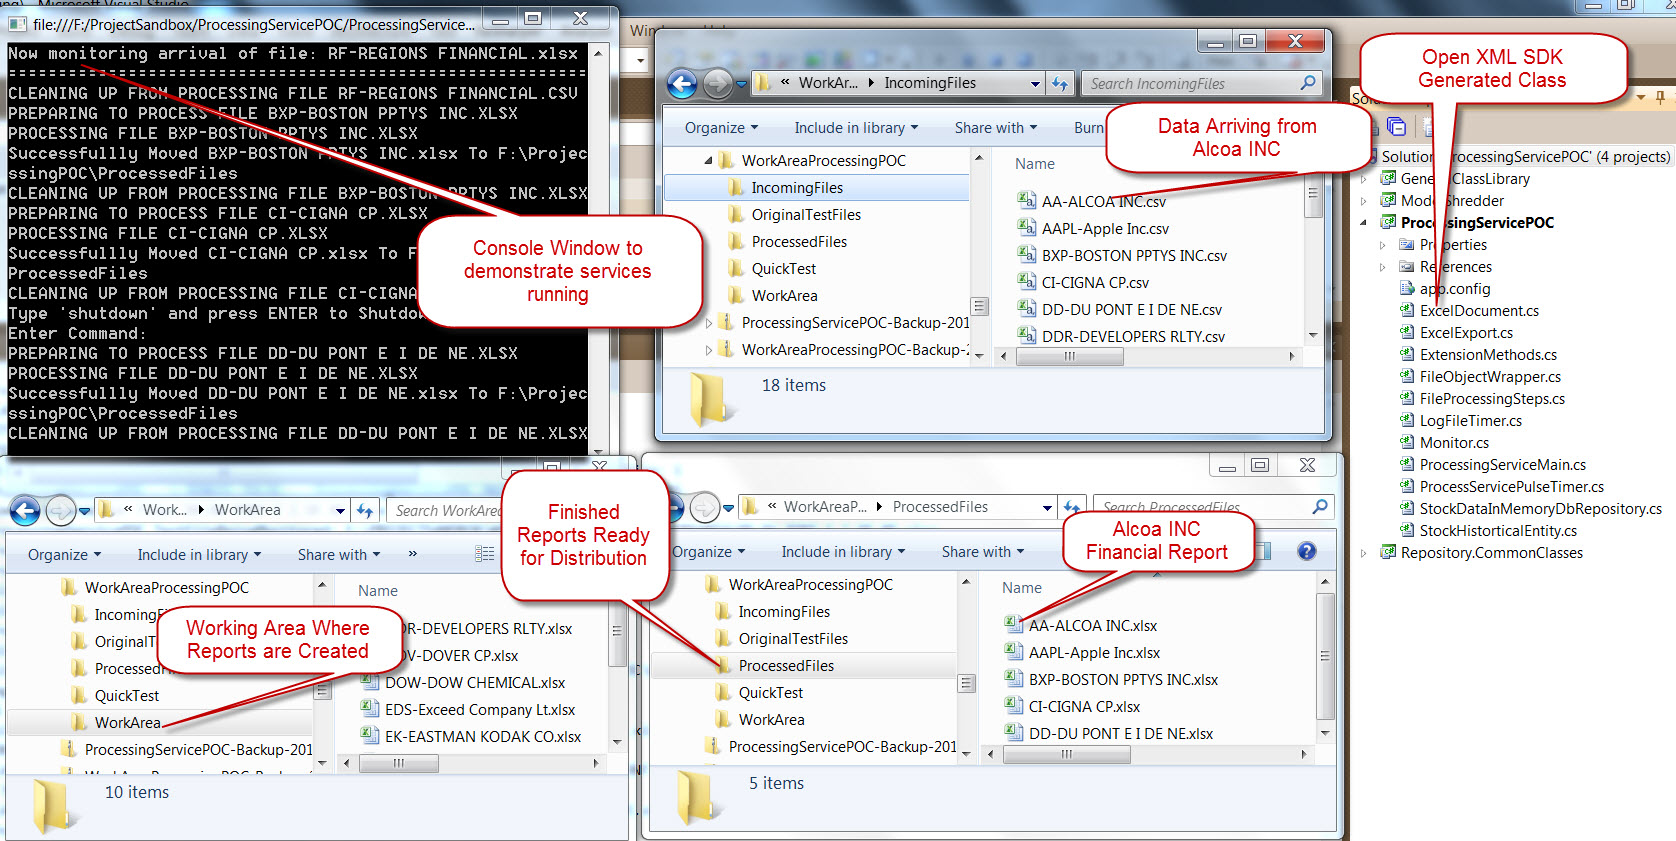Click horizontal scrollbar in IncomingFiles file list

tap(1069, 356)
